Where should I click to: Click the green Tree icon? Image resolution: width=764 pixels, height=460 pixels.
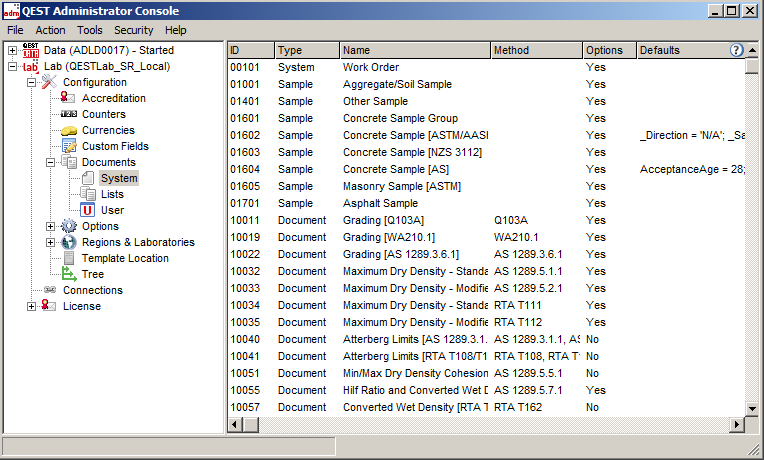(x=68, y=274)
